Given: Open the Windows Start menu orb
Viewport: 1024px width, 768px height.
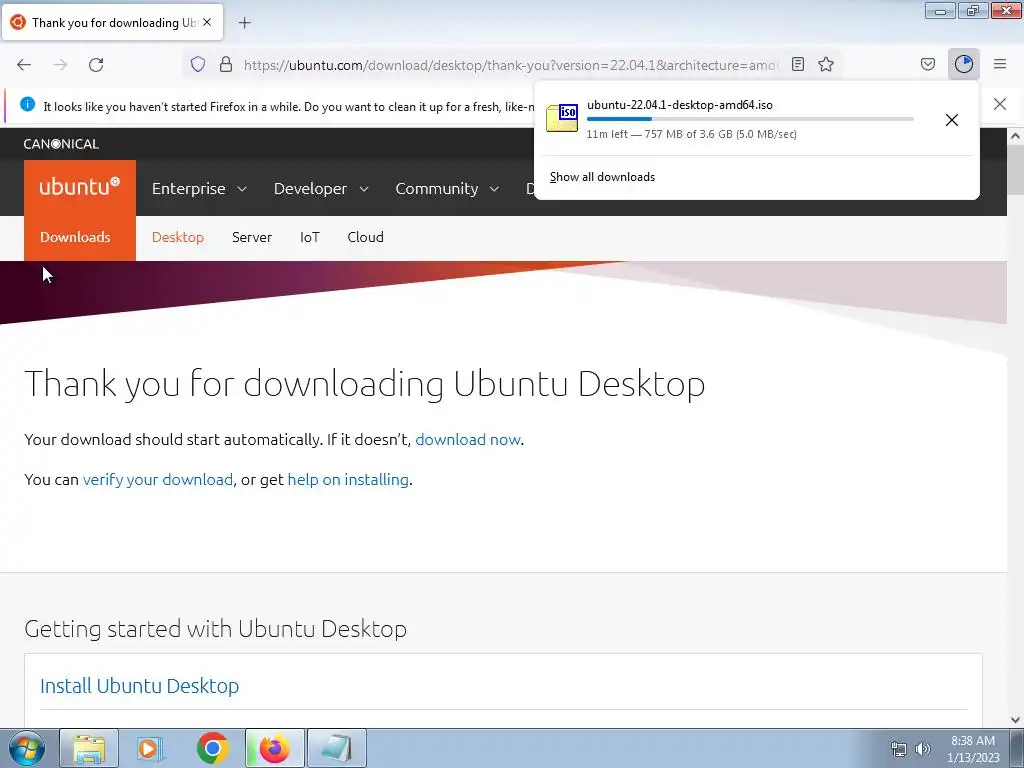Looking at the screenshot, I should tap(26, 748).
